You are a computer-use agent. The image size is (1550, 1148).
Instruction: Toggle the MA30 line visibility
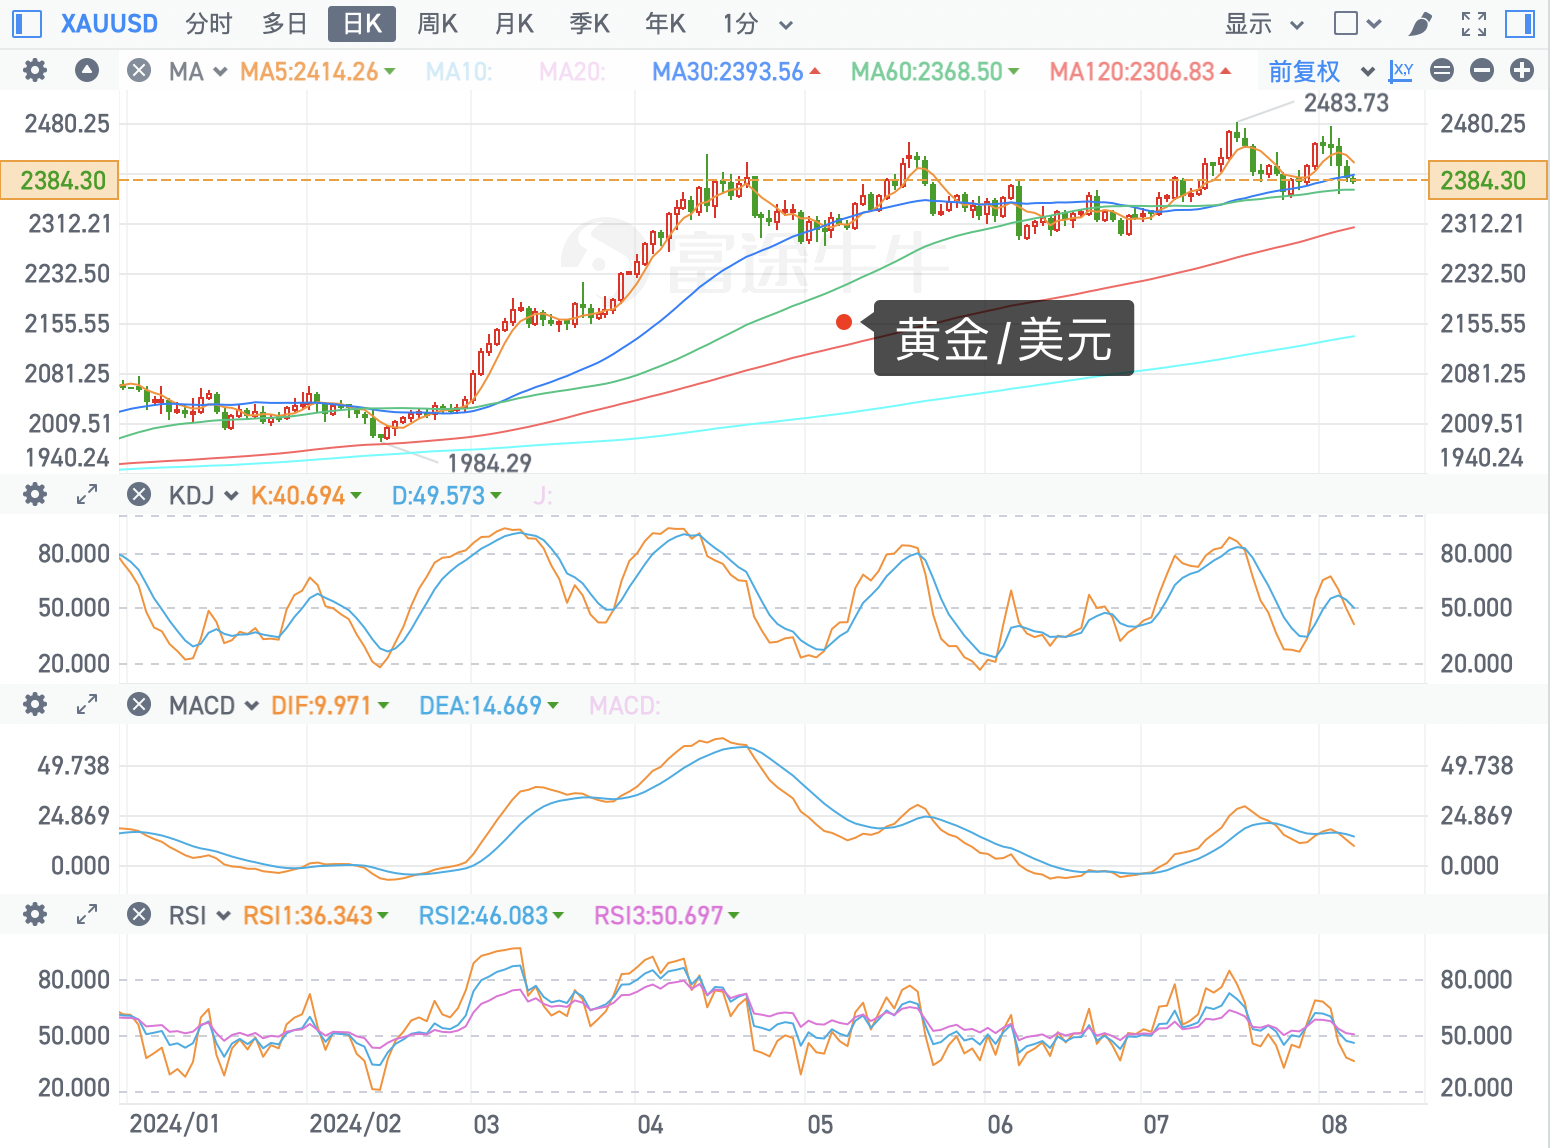coord(736,71)
